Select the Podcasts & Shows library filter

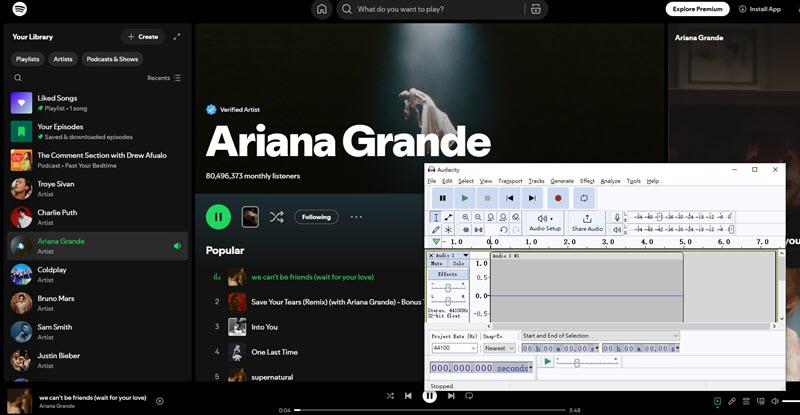coord(112,59)
